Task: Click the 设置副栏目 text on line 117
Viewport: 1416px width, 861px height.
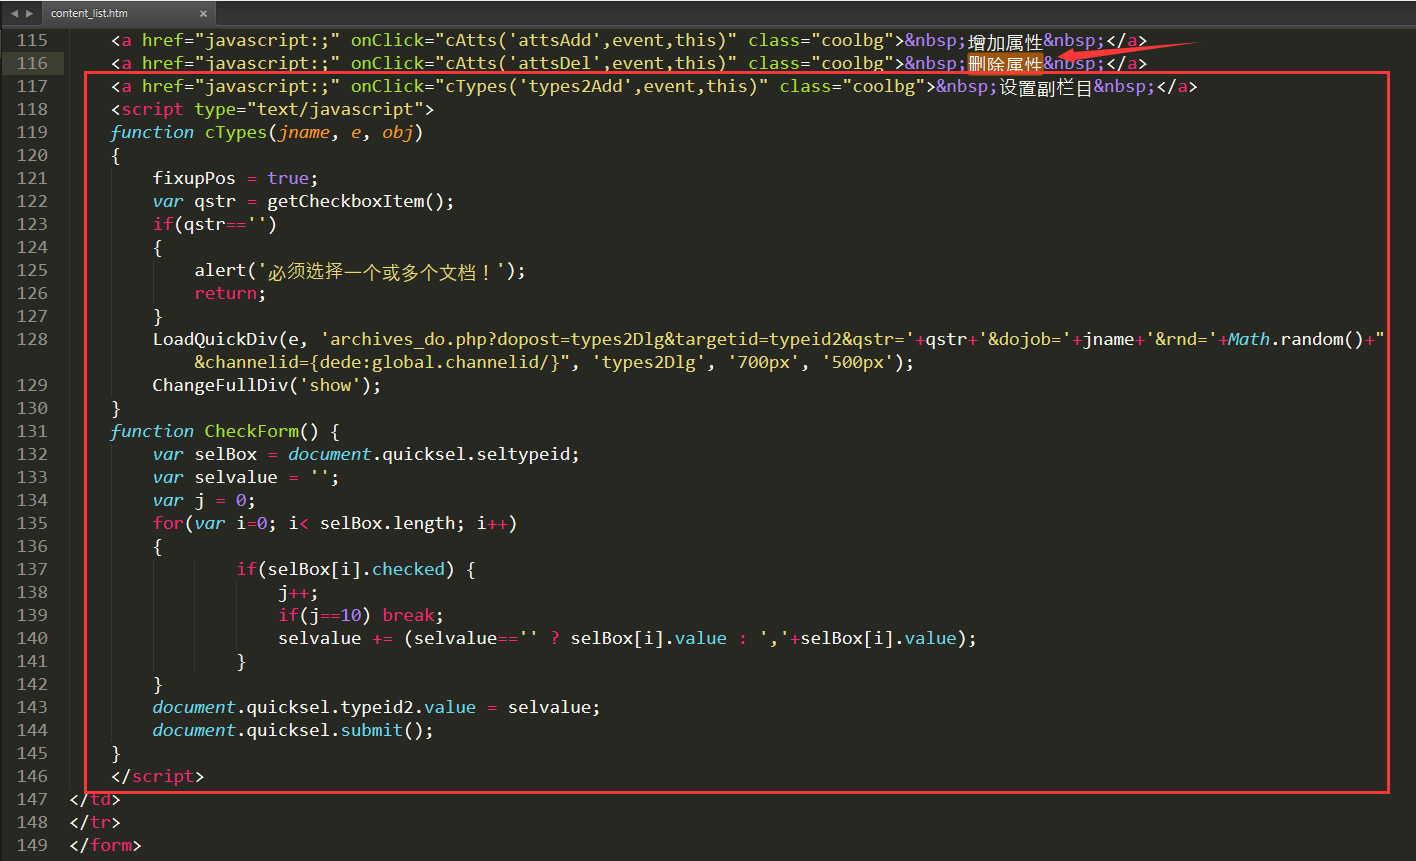Action: pos(1045,87)
